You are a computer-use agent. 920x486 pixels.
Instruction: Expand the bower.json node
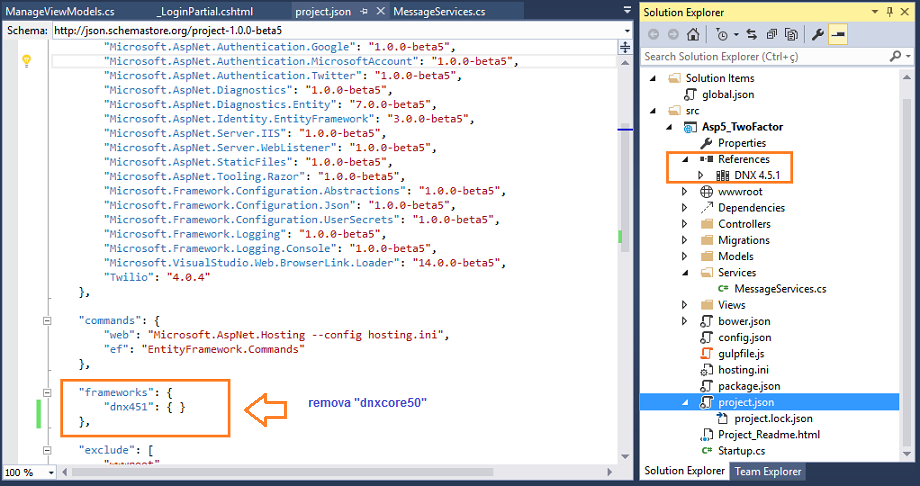[684, 321]
